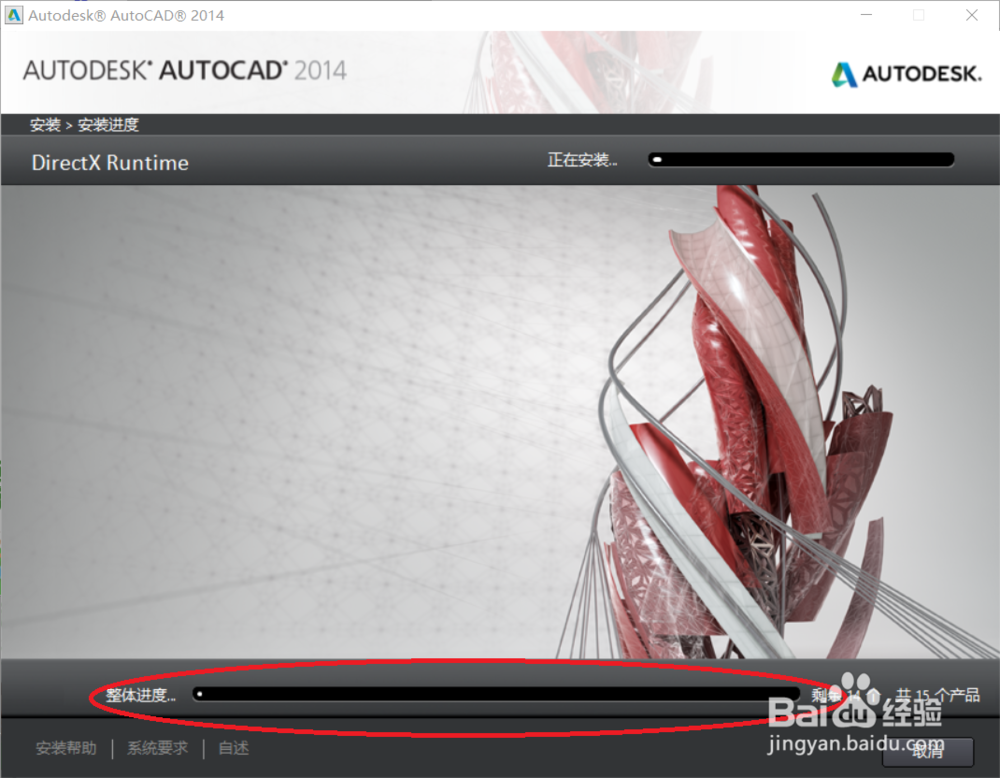
Task: Close the AutoCAD installer window
Action: tap(971, 15)
